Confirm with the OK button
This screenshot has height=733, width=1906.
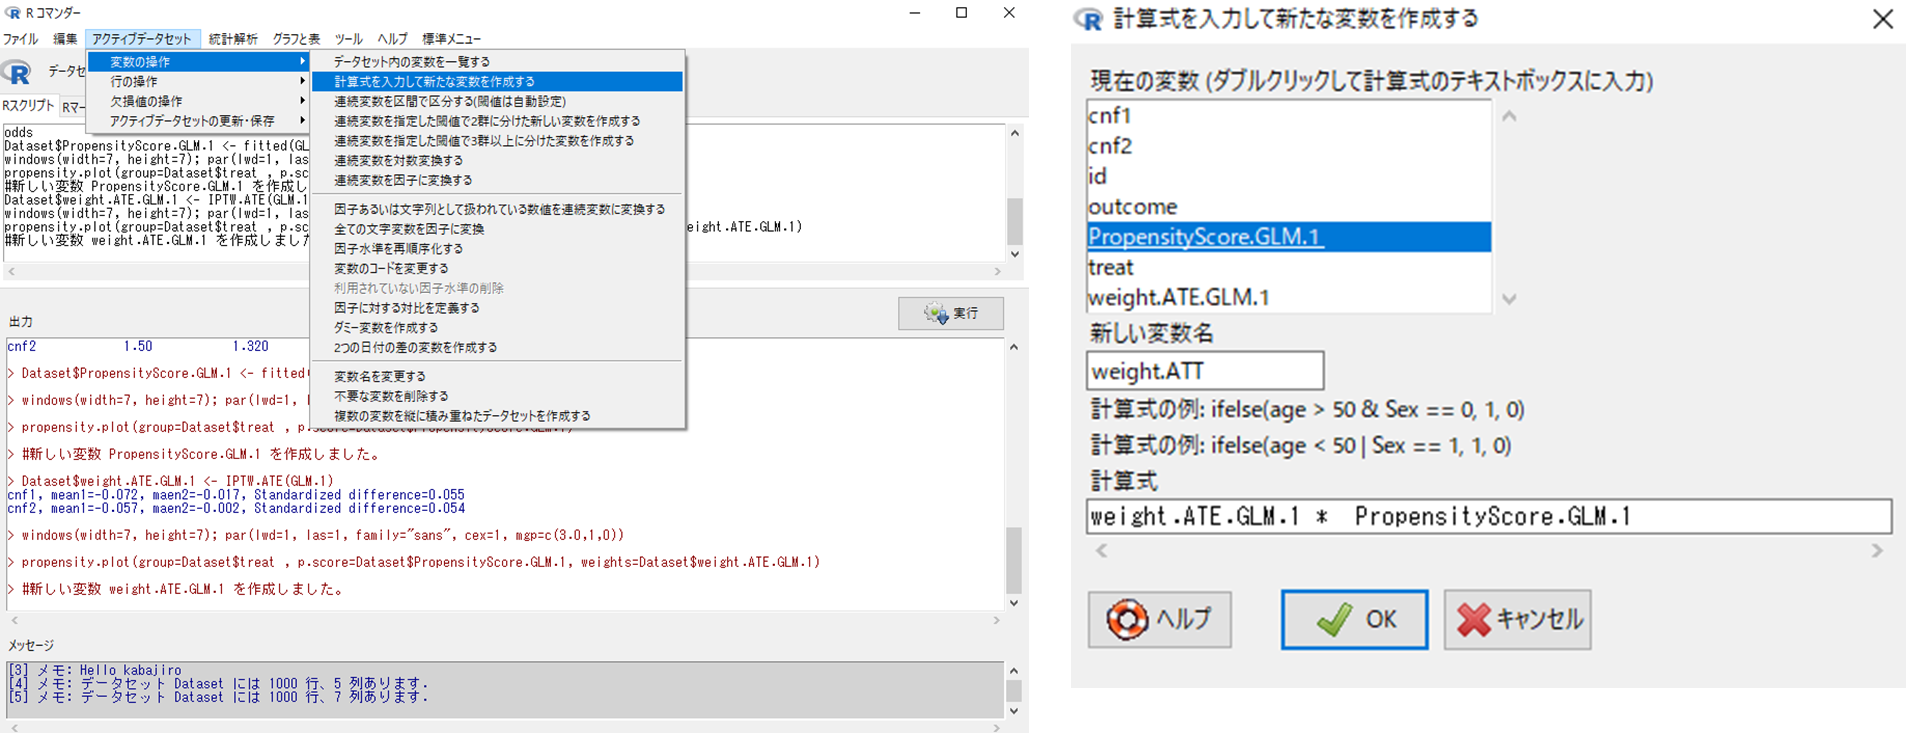tap(1354, 619)
